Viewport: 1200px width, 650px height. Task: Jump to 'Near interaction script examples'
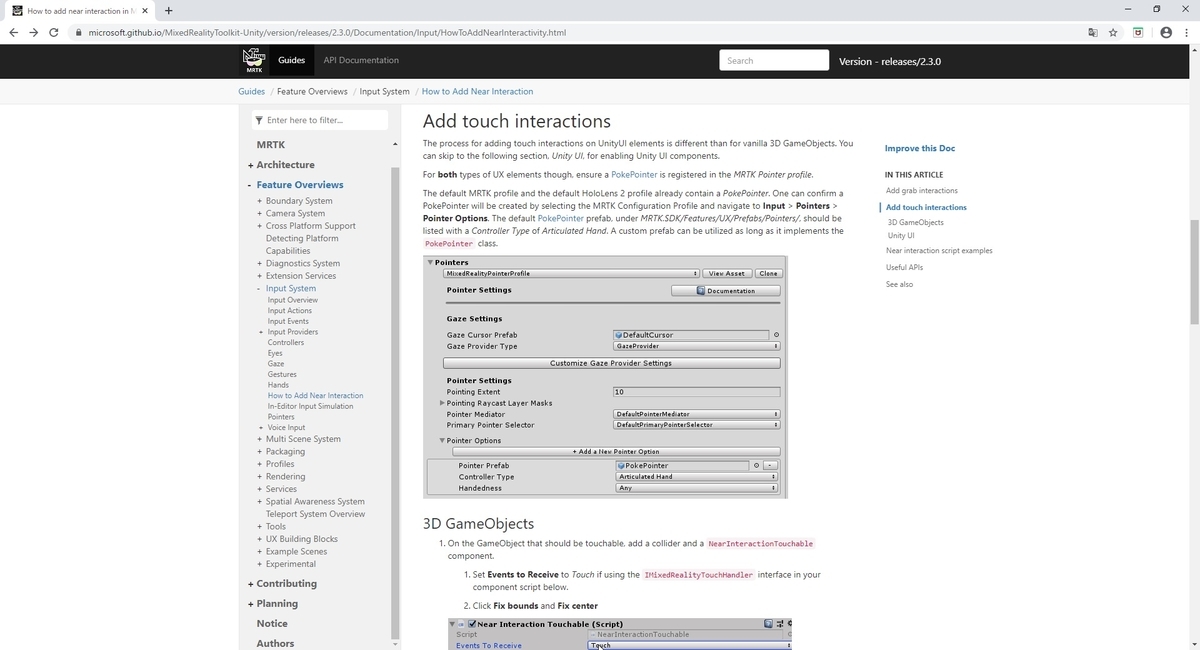coord(939,251)
